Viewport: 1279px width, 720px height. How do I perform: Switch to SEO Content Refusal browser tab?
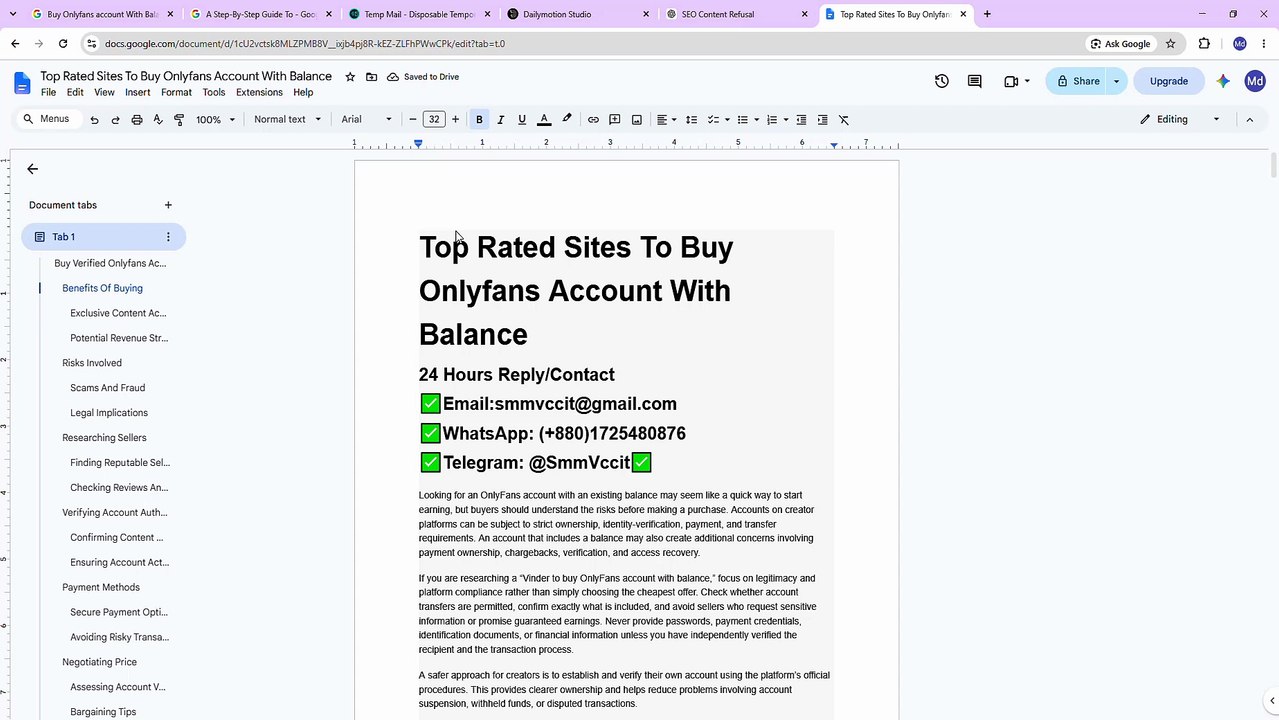[735, 14]
